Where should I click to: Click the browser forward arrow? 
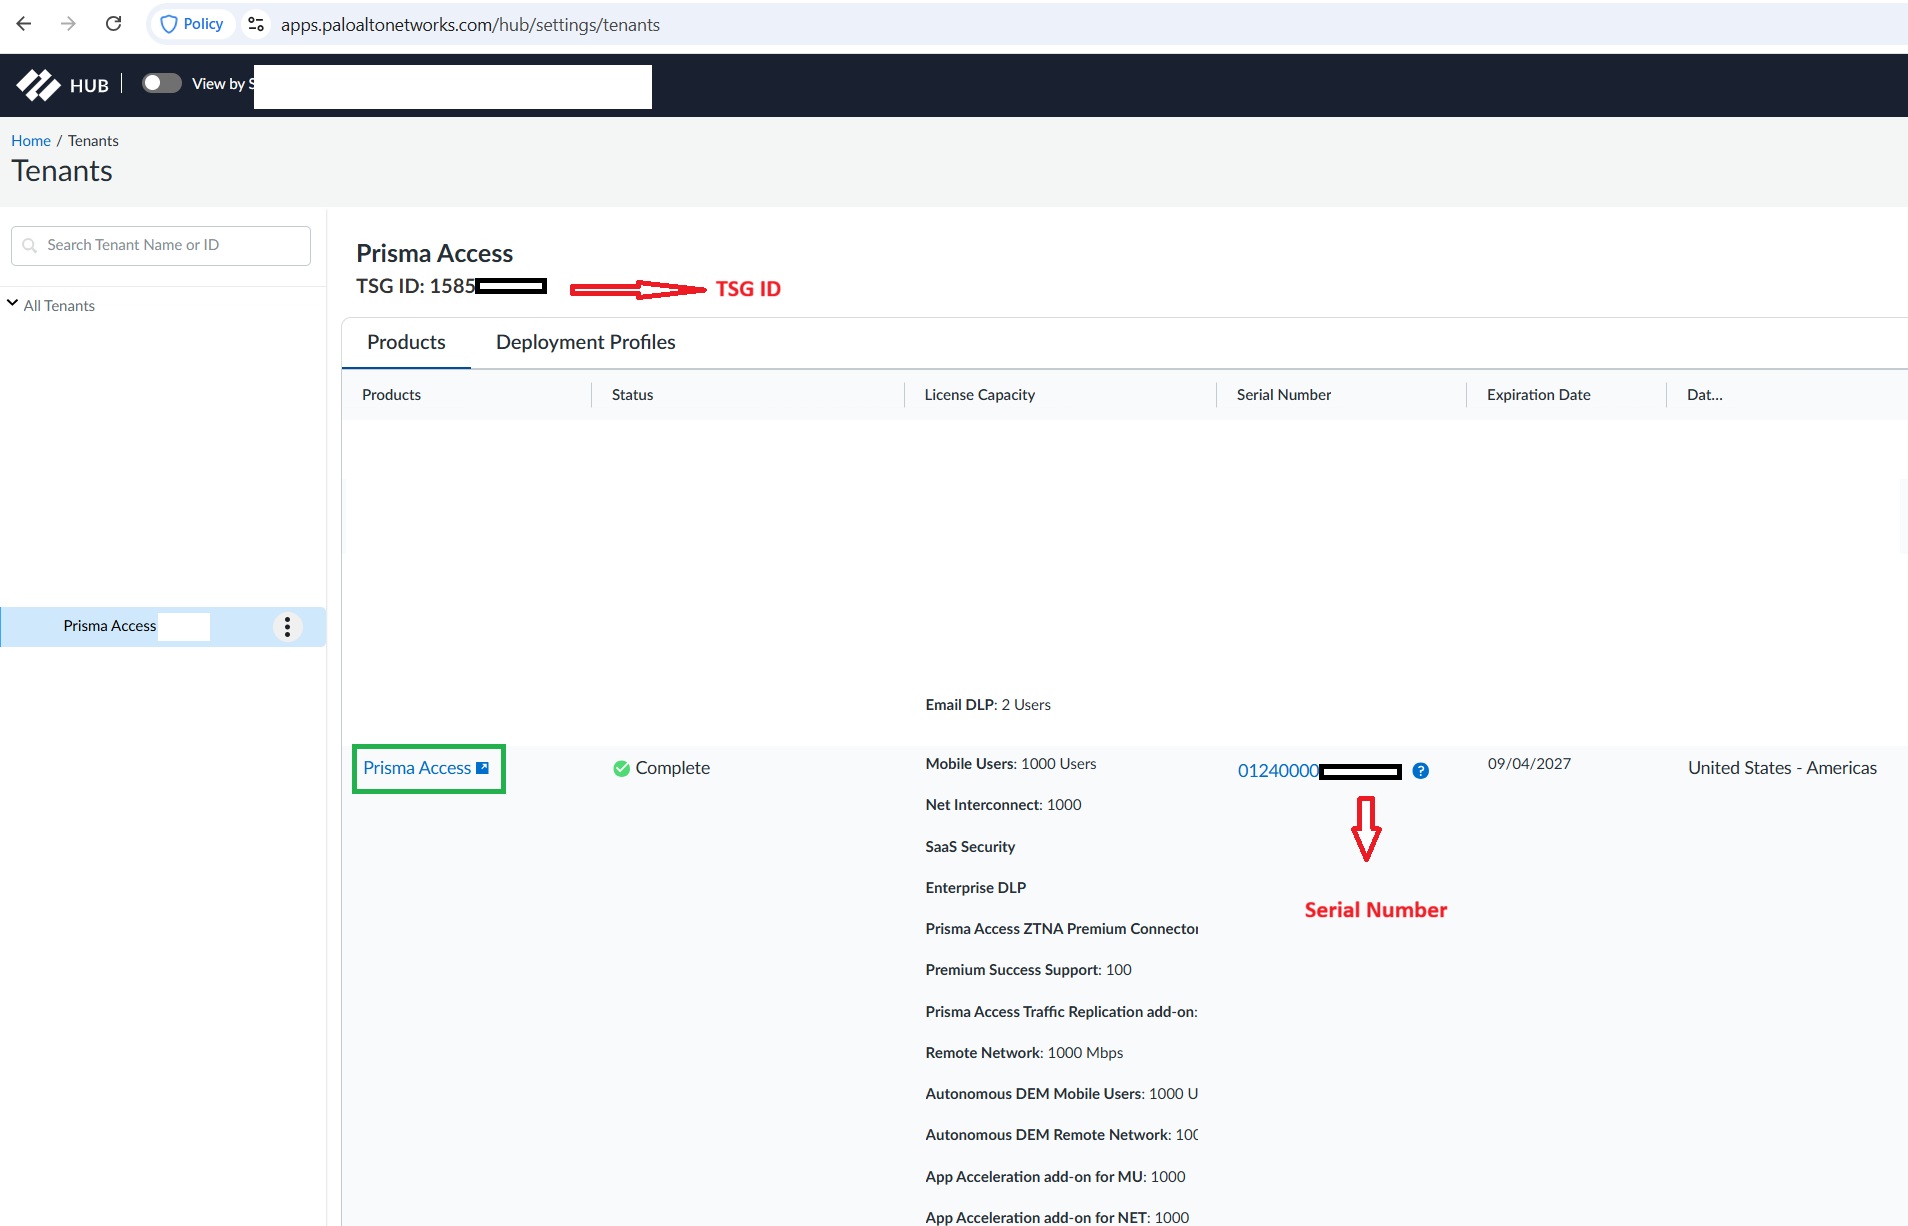[68, 24]
